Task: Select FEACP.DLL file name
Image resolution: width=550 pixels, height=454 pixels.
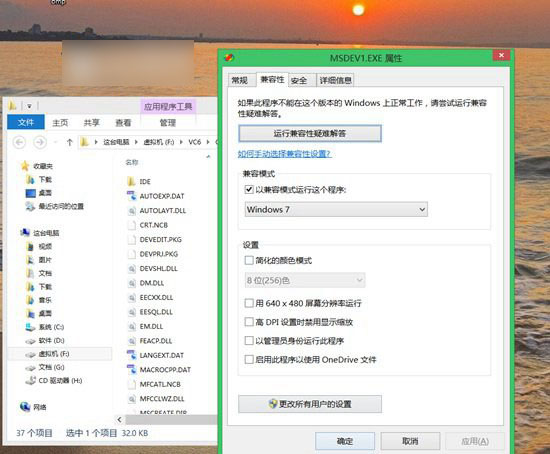Action: (156, 341)
